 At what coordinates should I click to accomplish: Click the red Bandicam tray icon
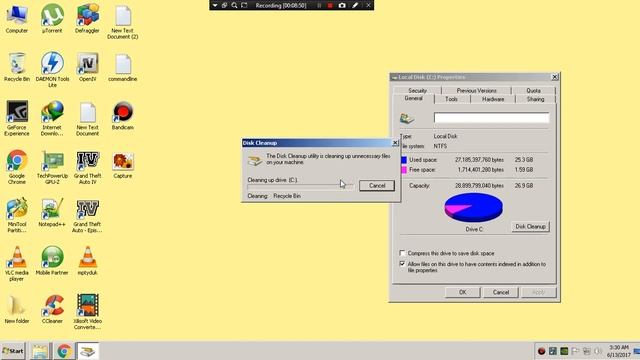[x=542, y=351]
